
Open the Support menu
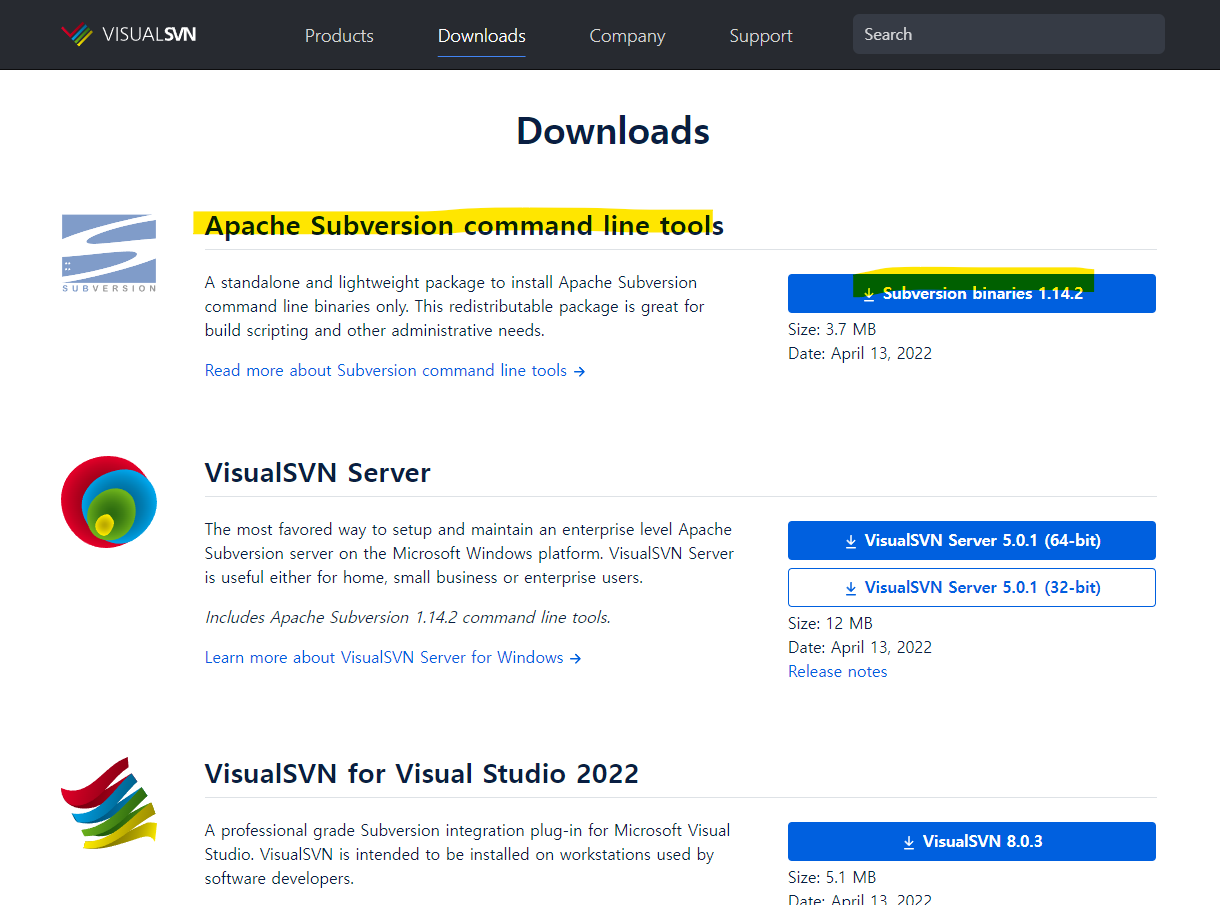pos(761,35)
